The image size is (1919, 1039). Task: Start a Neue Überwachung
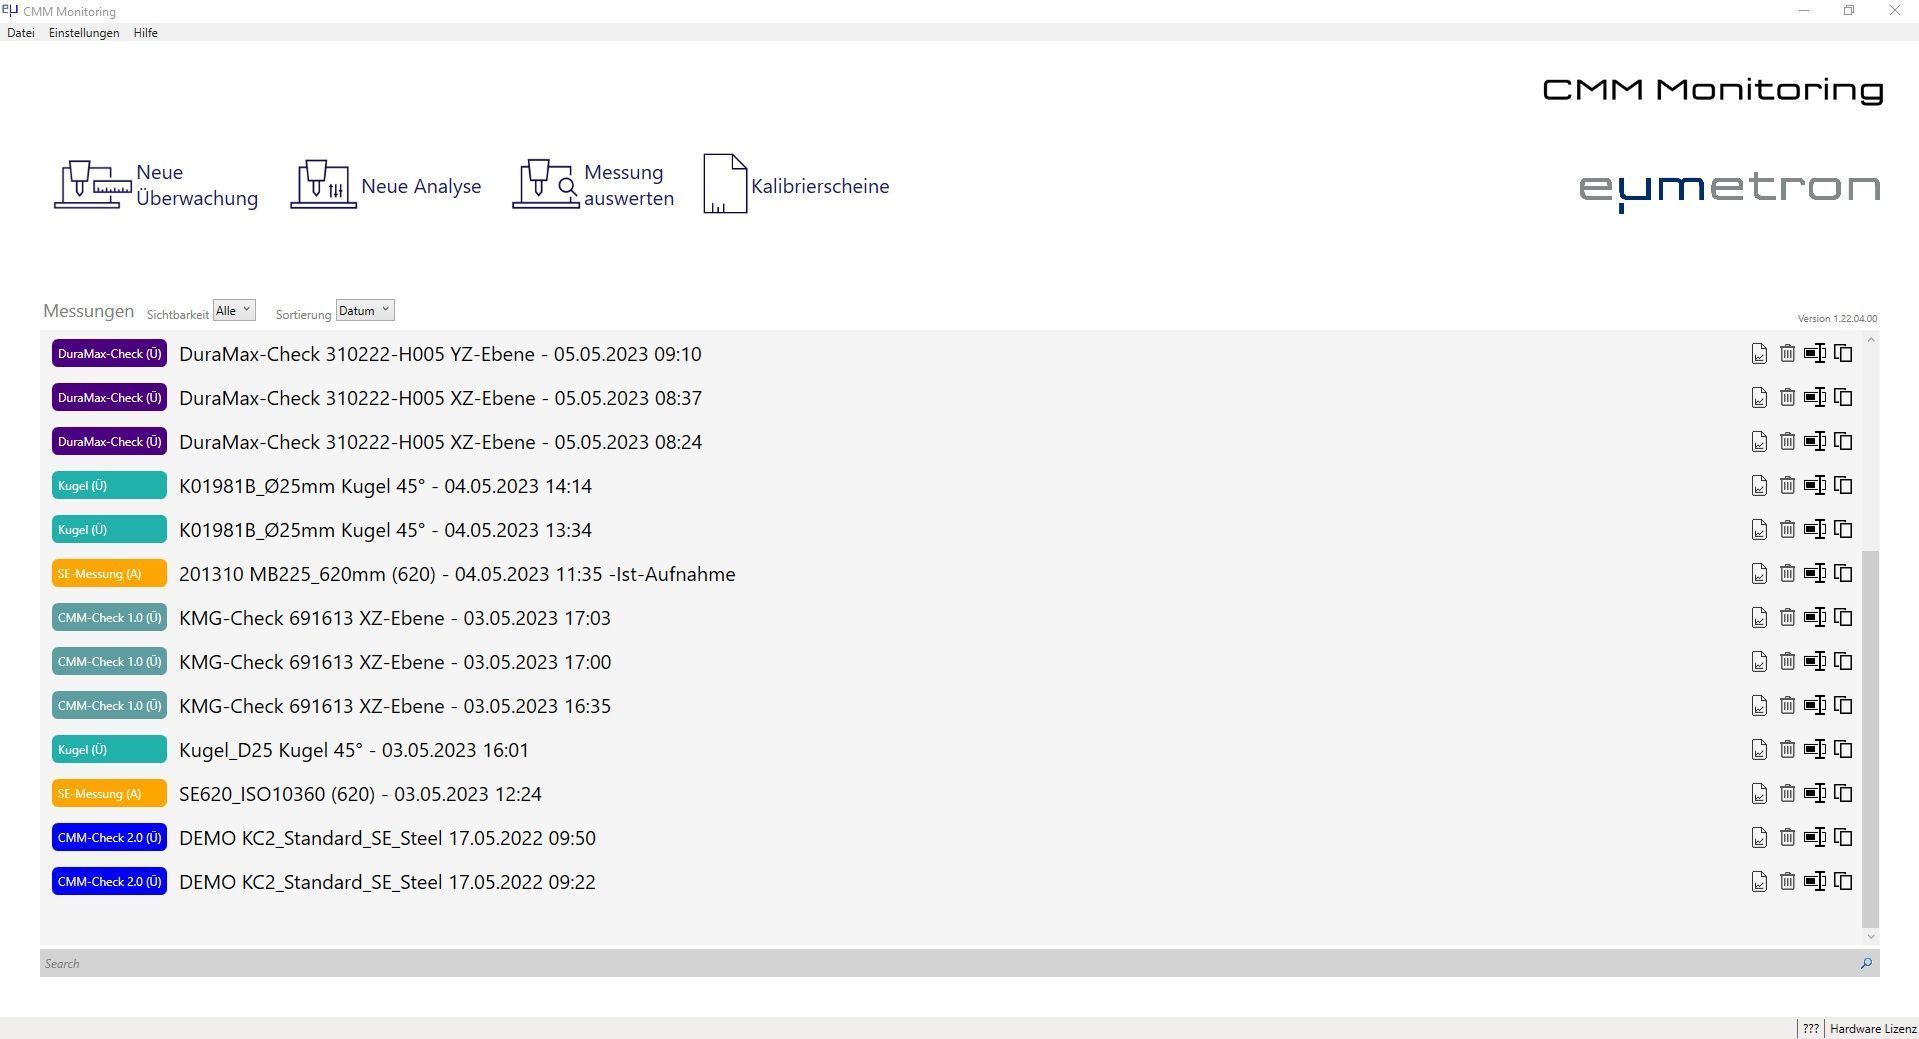(x=156, y=185)
